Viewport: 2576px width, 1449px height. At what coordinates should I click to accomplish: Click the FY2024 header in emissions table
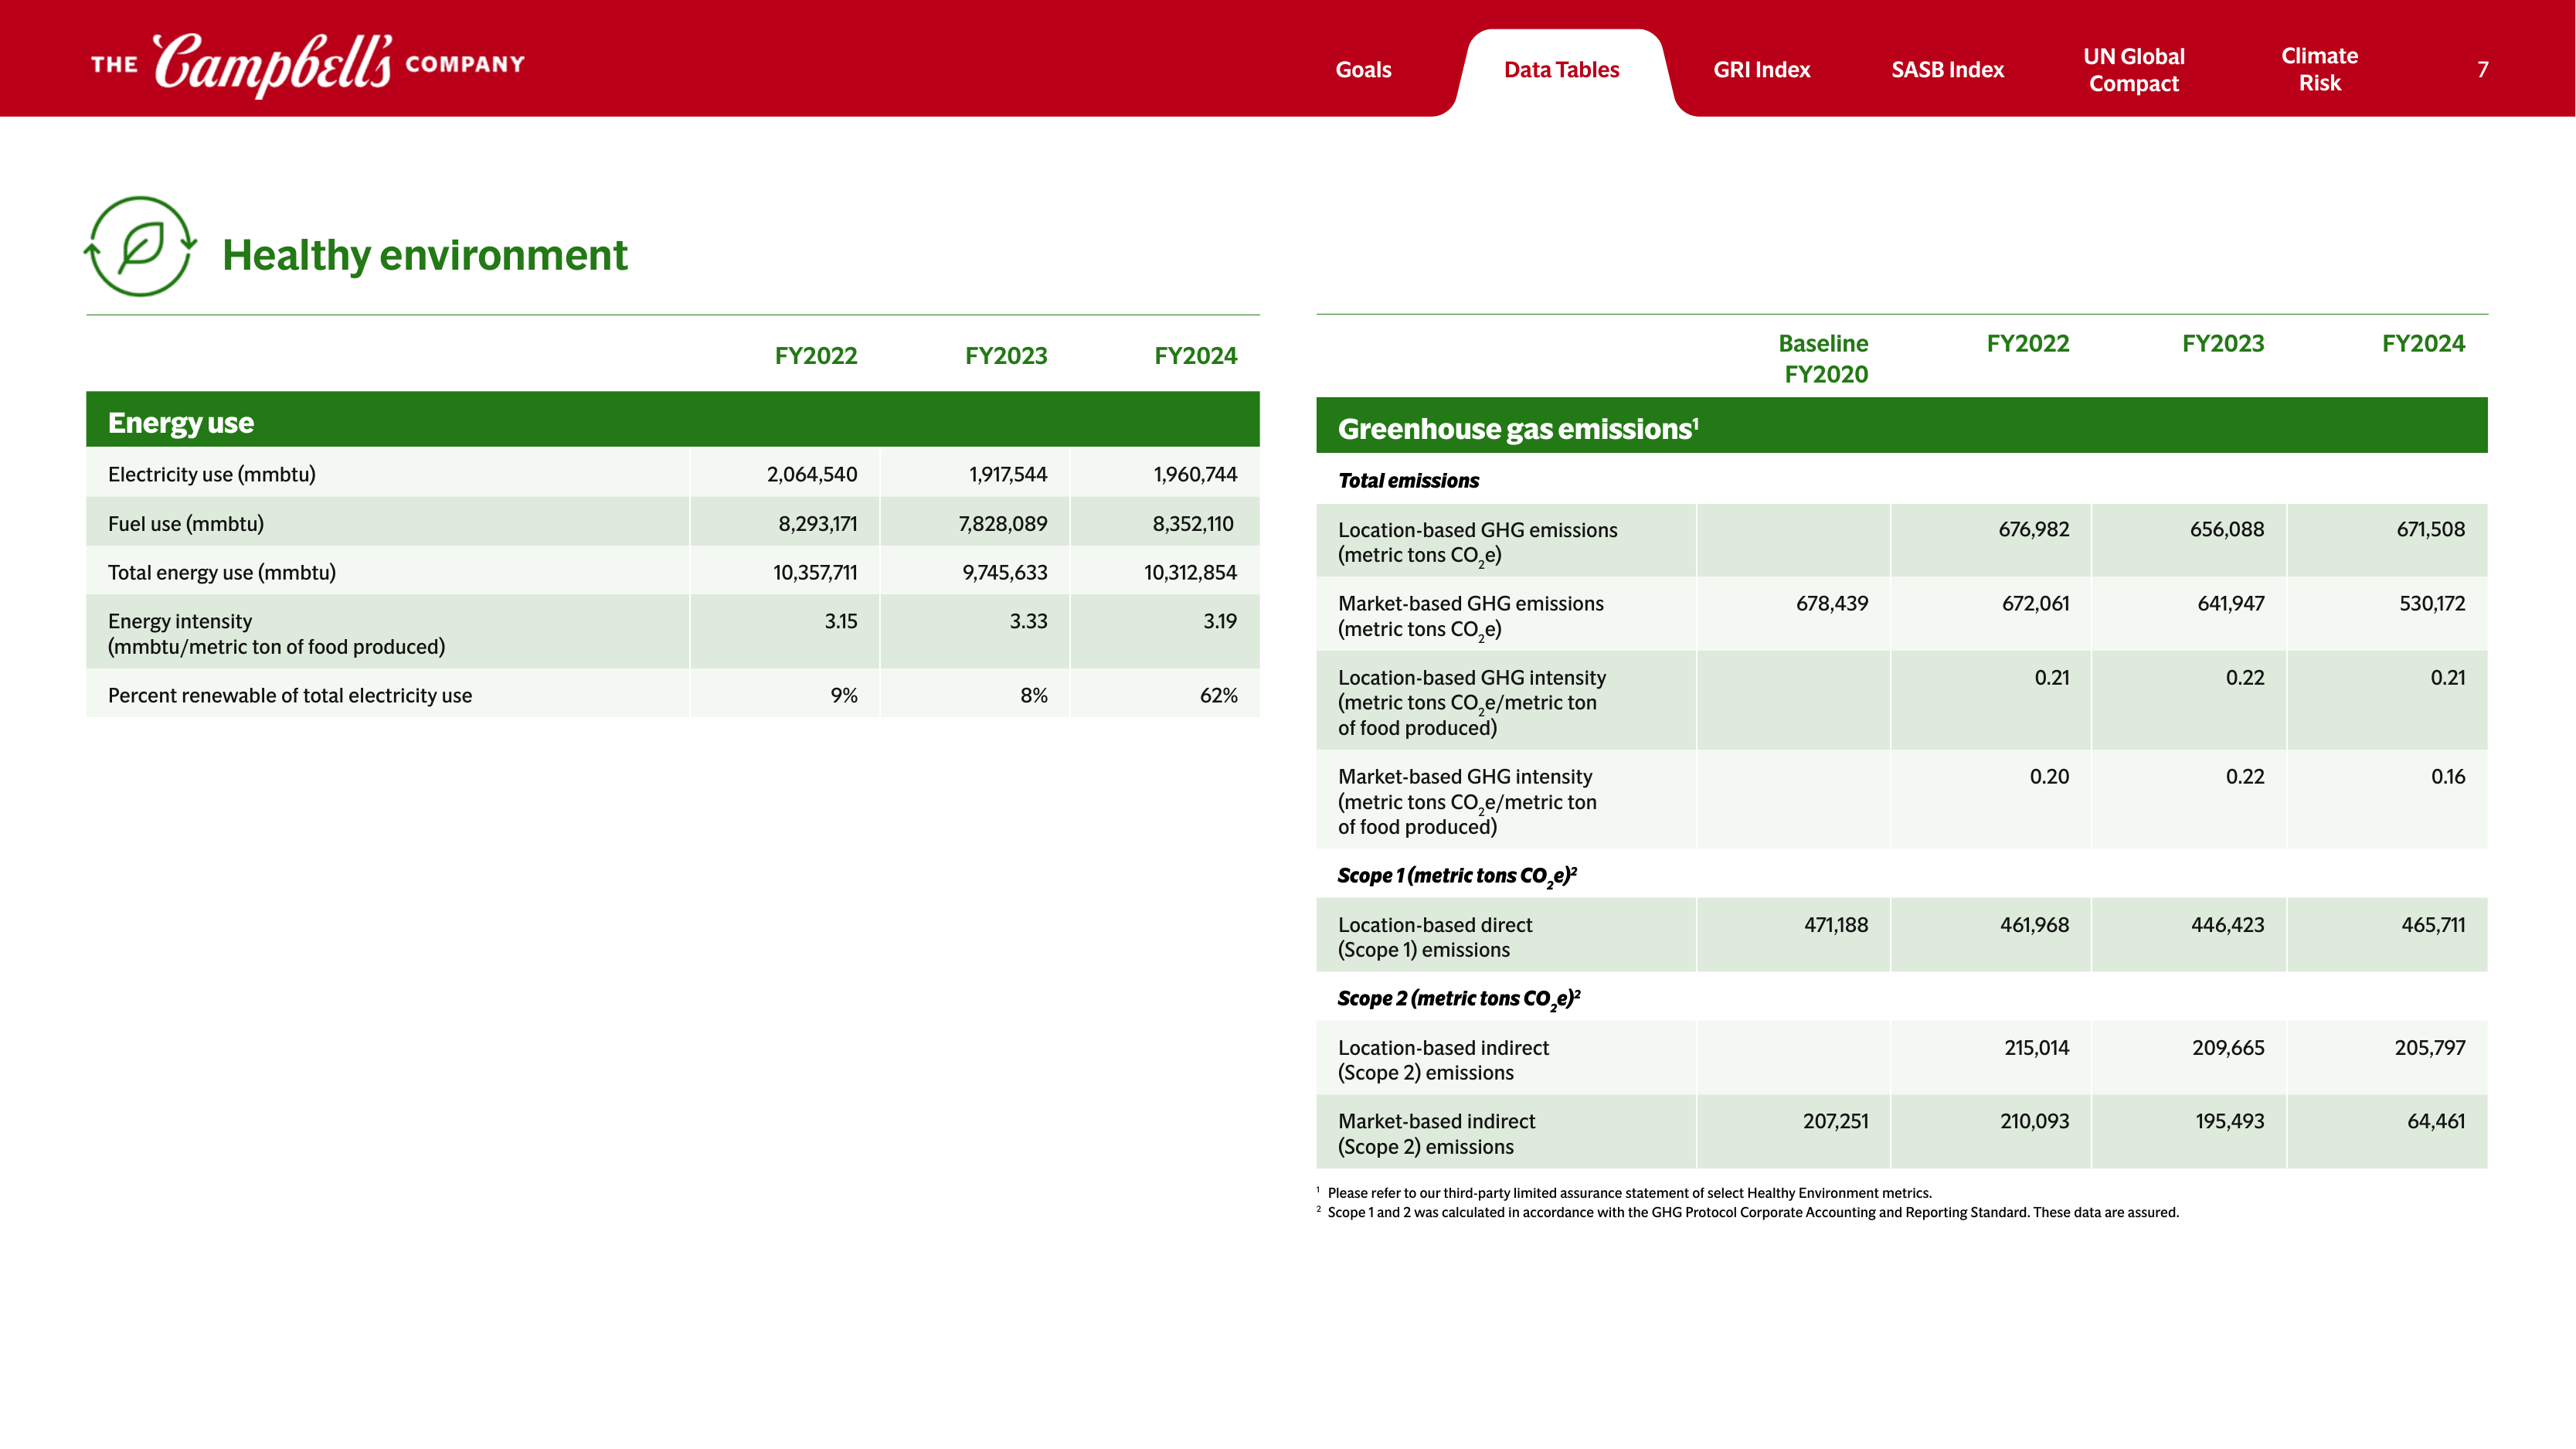2422,343
